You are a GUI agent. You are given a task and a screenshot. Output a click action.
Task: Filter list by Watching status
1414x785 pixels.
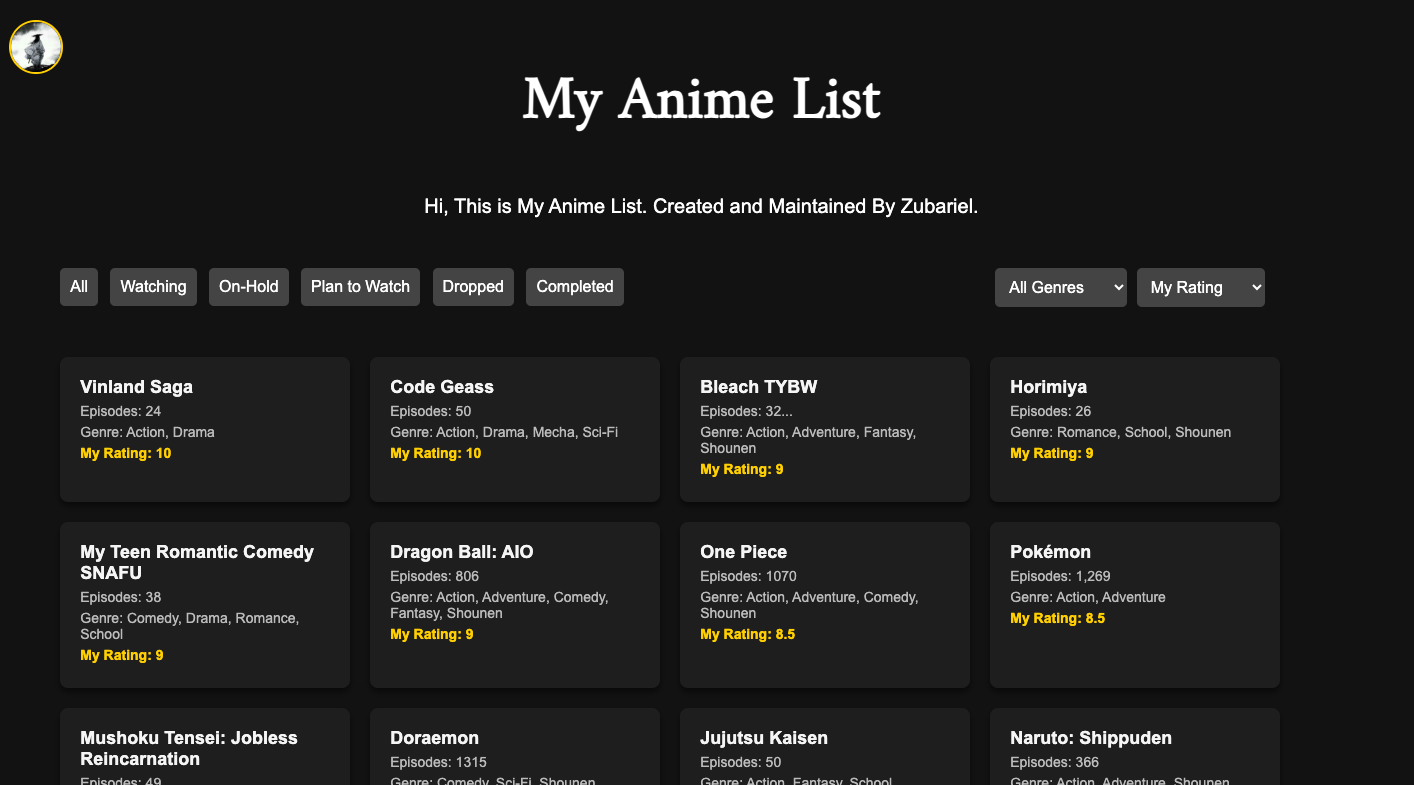[152, 287]
